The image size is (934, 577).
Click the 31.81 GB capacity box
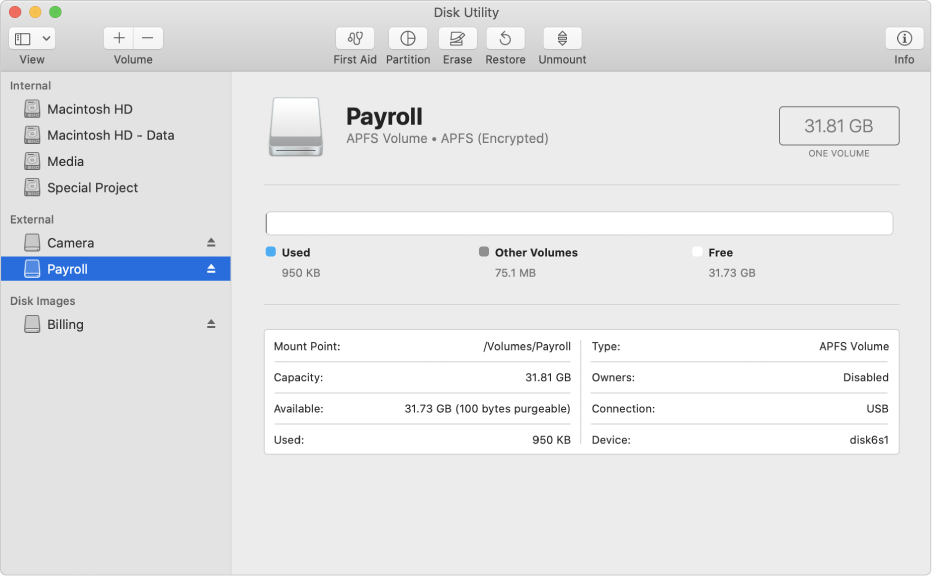click(x=839, y=126)
